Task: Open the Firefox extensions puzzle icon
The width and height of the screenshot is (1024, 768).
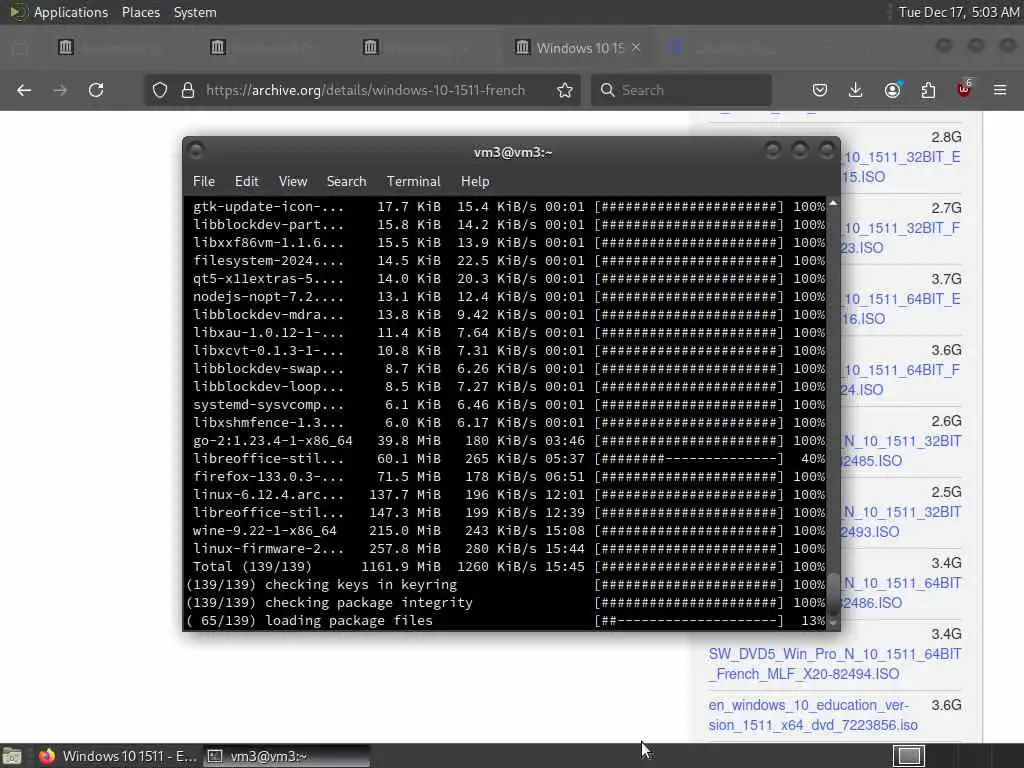Action: coord(928,90)
